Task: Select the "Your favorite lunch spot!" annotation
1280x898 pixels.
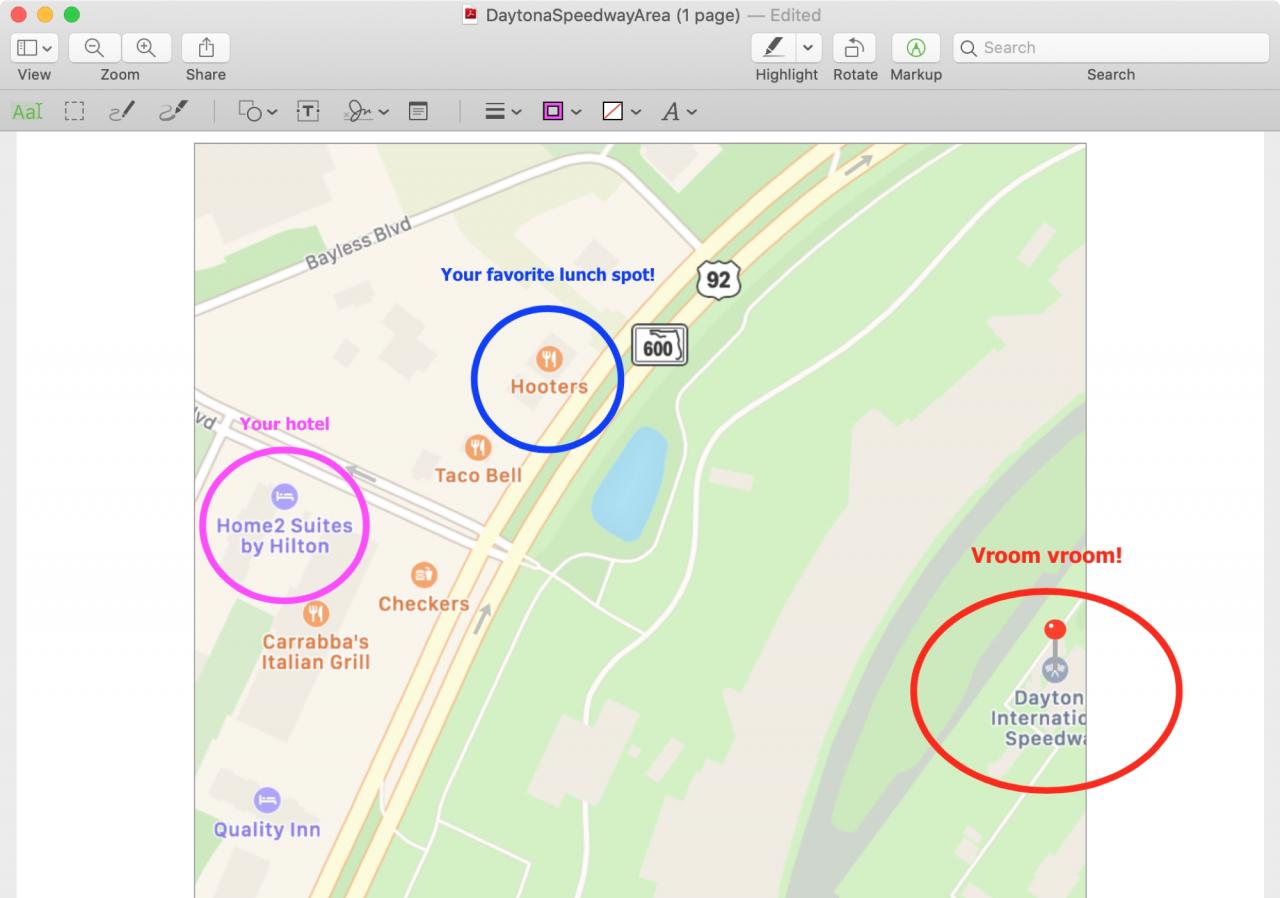Action: pyautogui.click(x=548, y=274)
